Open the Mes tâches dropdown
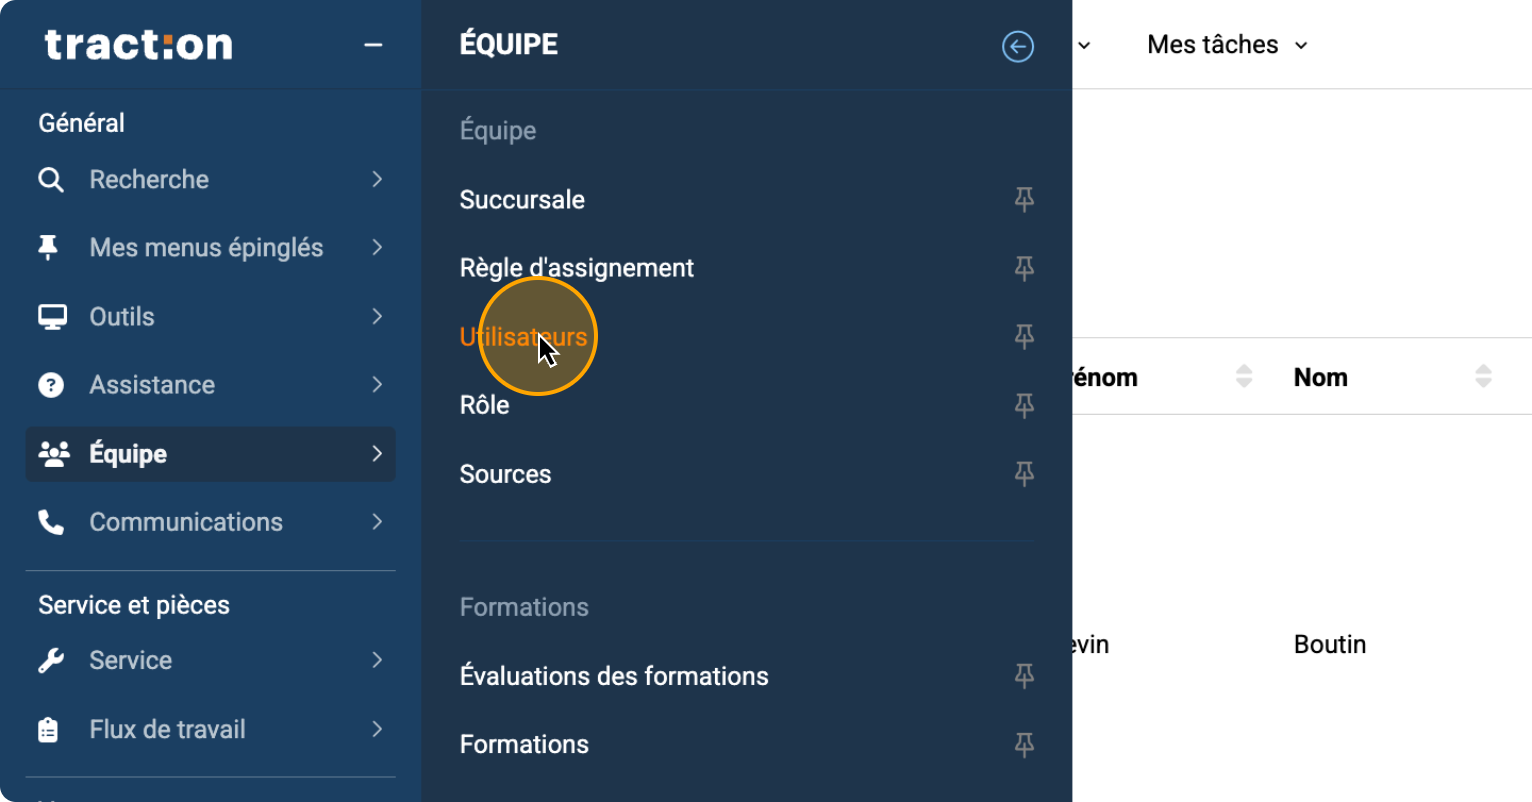 click(1227, 45)
